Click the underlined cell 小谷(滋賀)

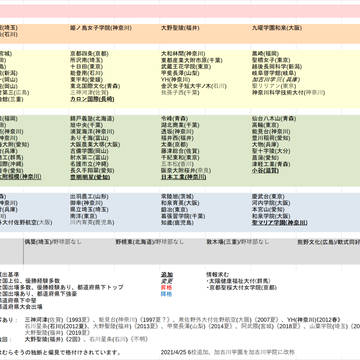[266, 171]
